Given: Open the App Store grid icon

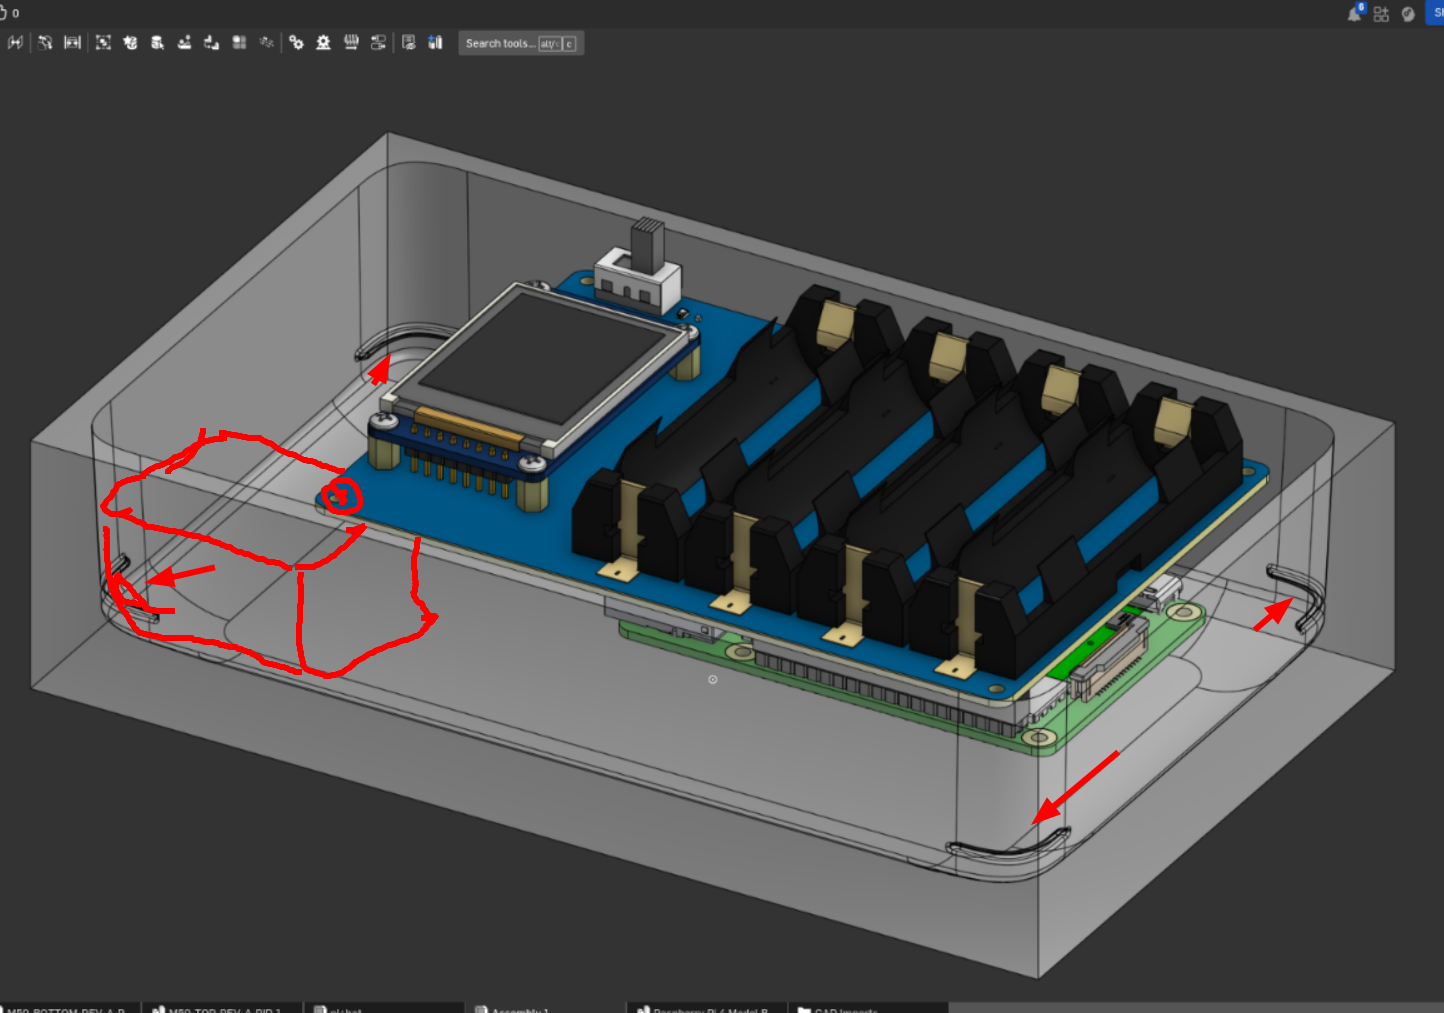Looking at the screenshot, I should point(1381,14).
